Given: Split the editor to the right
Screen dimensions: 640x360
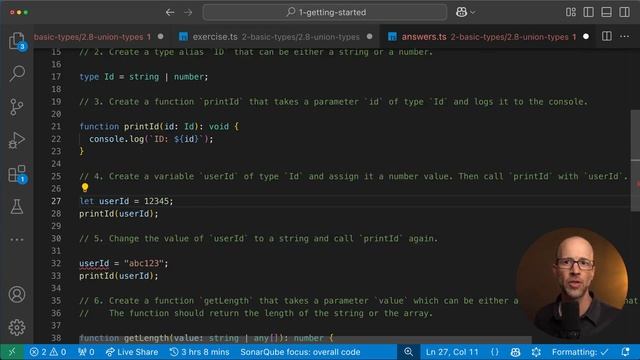Looking at the screenshot, I should 607,36.
